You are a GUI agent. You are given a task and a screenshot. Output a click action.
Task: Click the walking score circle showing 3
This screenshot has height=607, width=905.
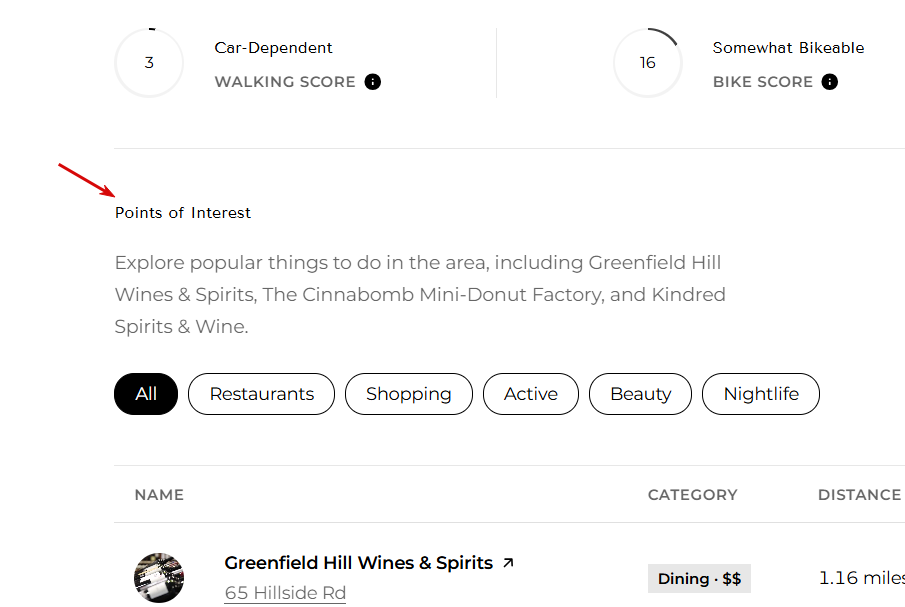pyautogui.click(x=149, y=63)
